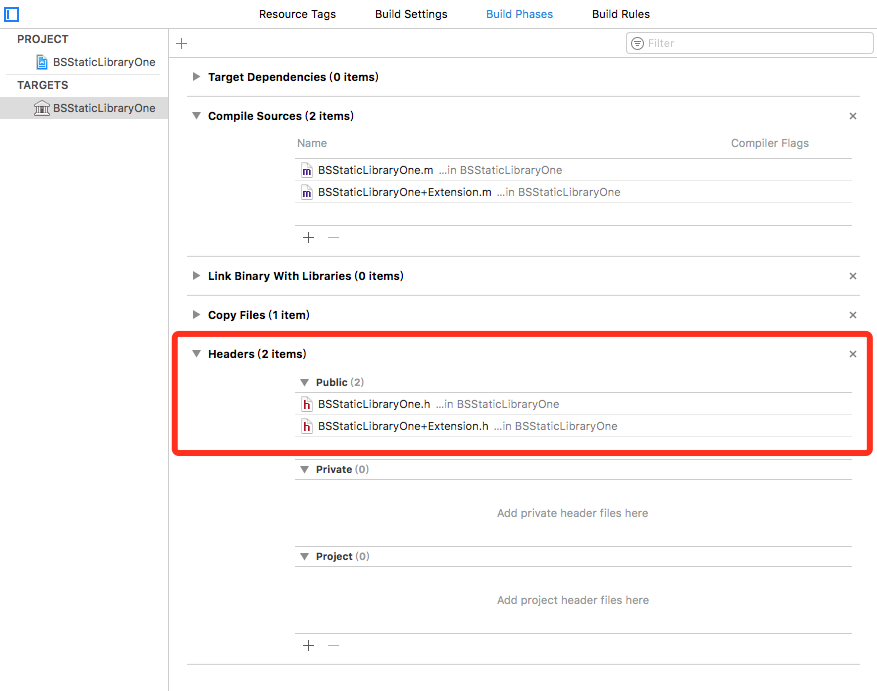
Task: Expand the Copy Files section
Action: [x=197, y=315]
